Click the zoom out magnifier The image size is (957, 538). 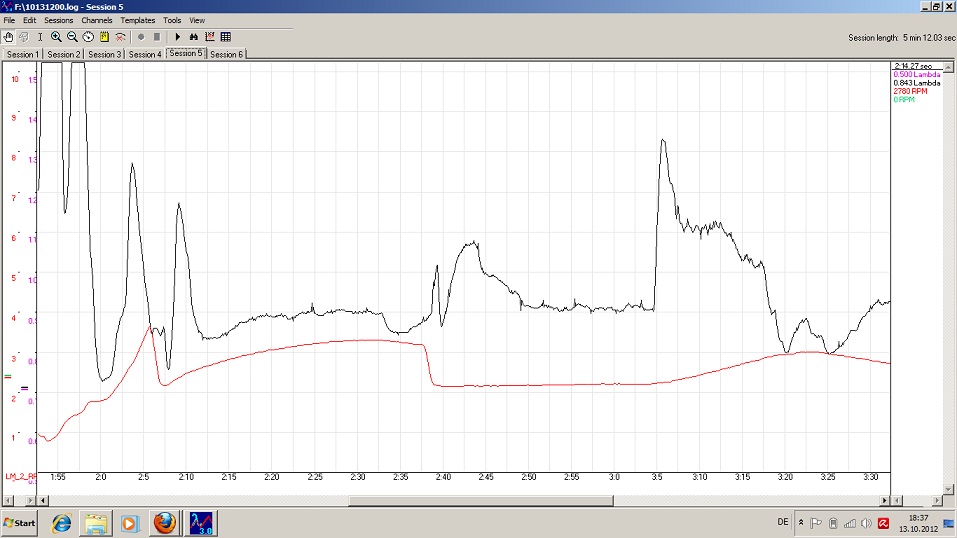(72, 37)
